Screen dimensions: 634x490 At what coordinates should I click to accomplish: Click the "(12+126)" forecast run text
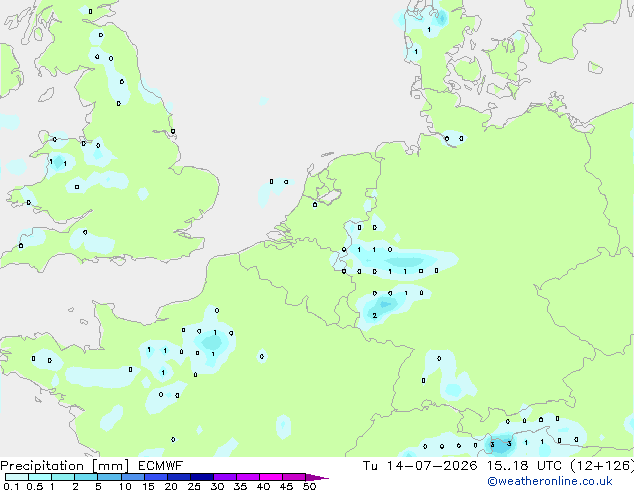click(602, 466)
